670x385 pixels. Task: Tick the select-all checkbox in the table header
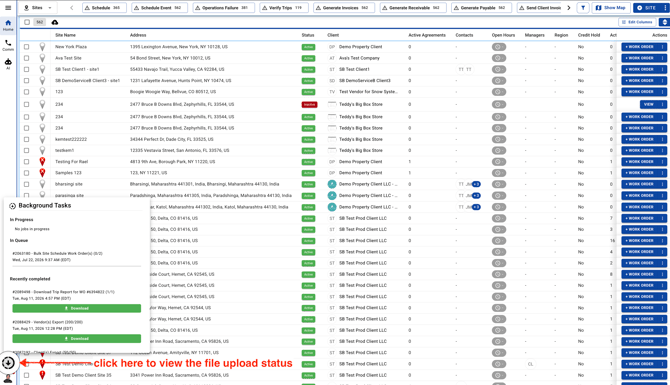(27, 22)
